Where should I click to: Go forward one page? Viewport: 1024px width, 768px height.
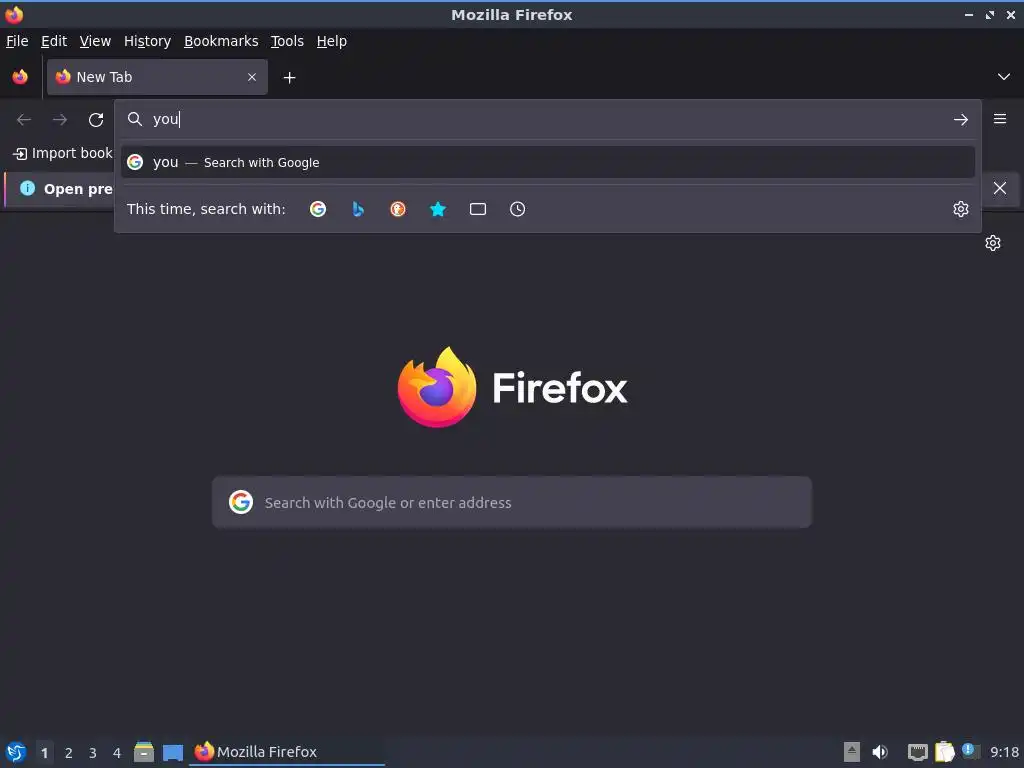pos(60,120)
